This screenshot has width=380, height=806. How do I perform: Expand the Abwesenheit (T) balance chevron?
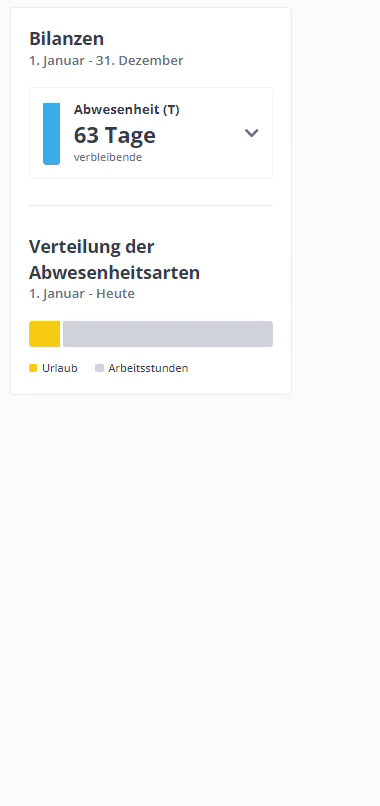pos(251,133)
